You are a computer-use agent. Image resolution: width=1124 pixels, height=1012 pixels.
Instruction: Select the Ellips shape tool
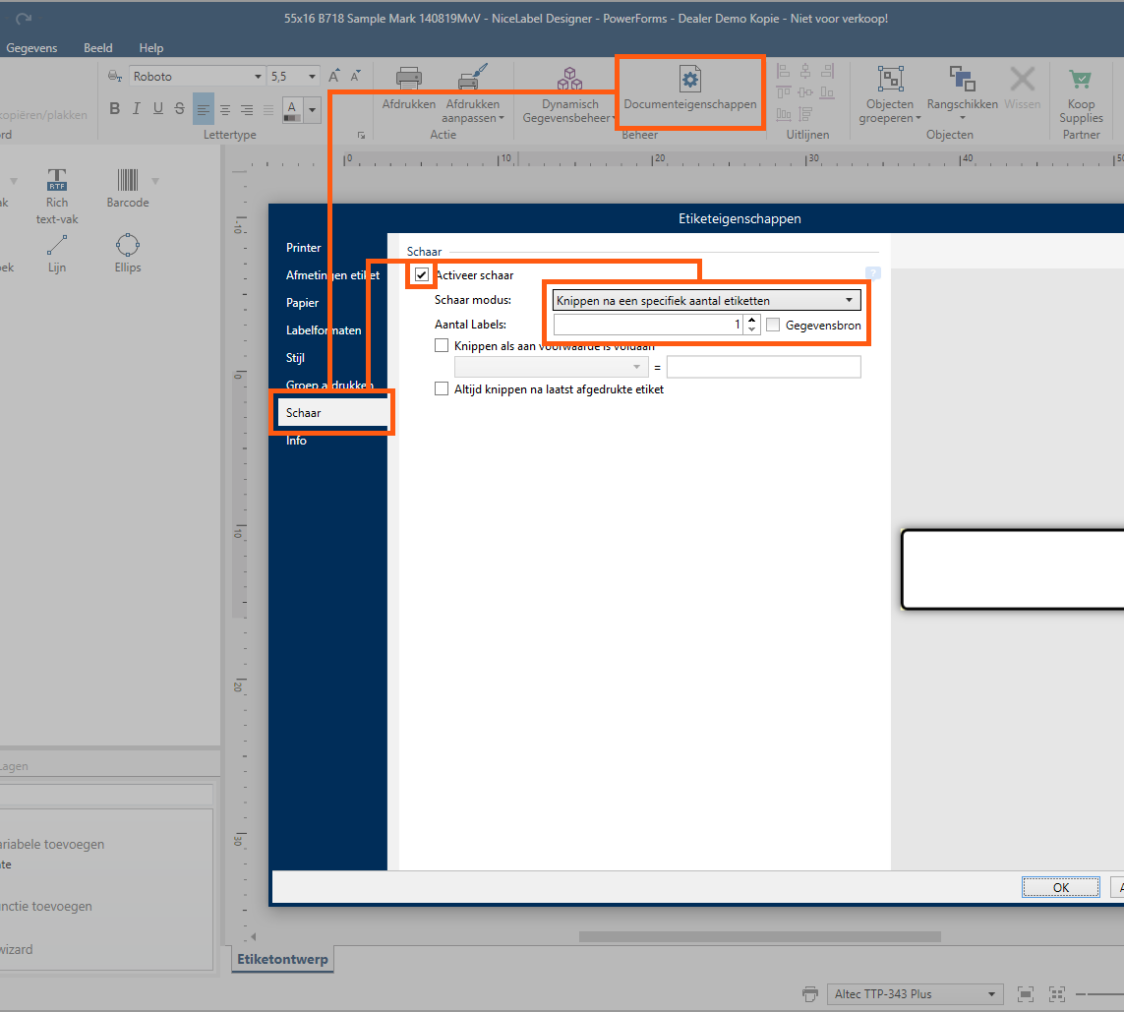click(x=127, y=245)
